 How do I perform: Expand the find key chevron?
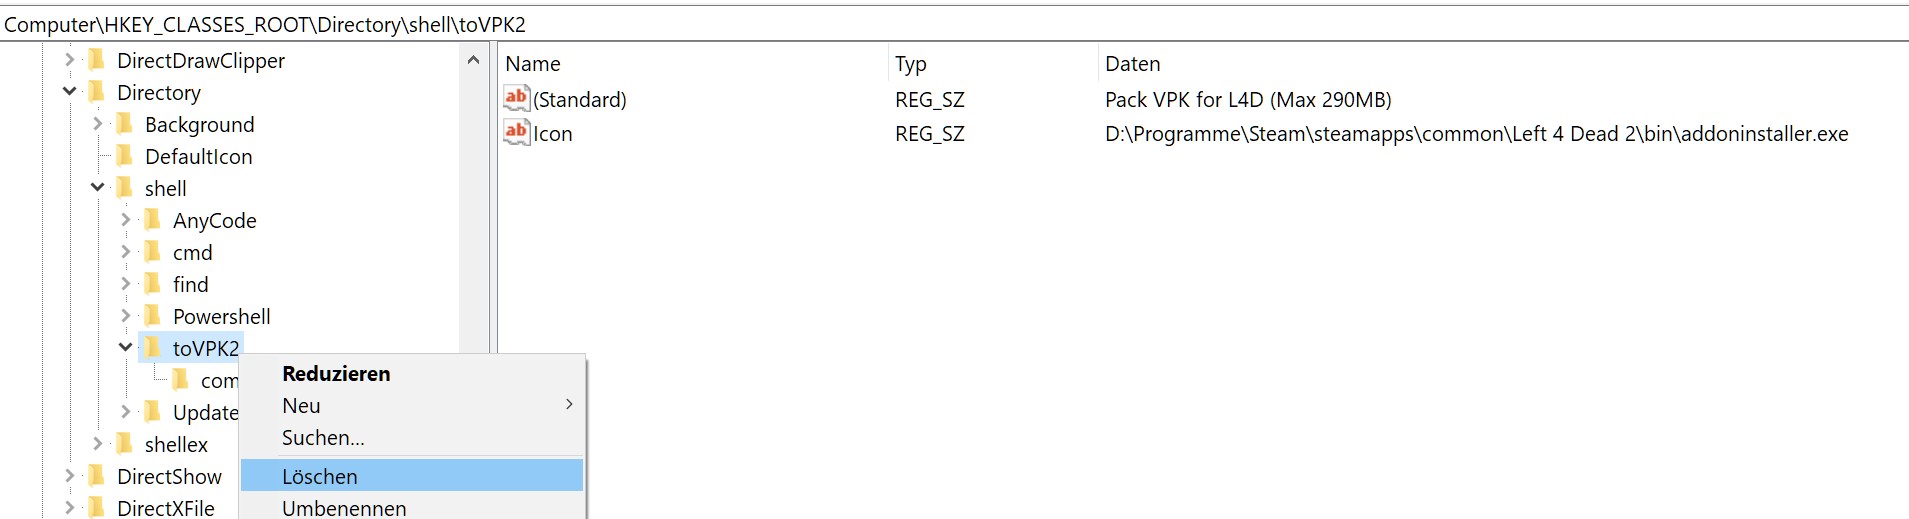(x=125, y=284)
